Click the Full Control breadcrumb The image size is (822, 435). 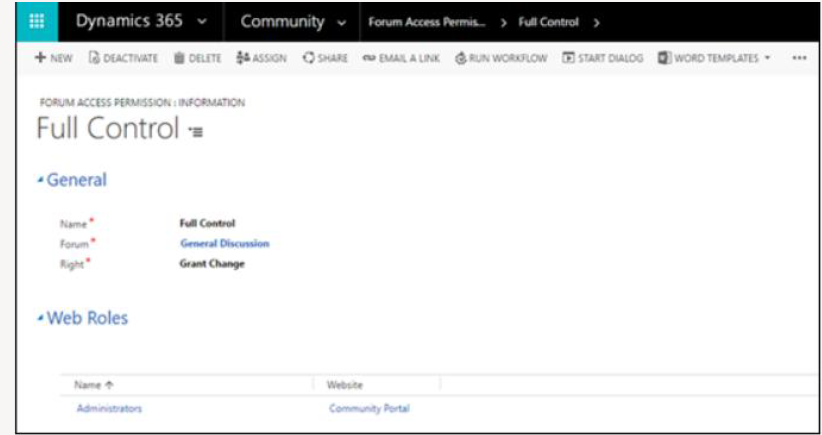pos(548,23)
